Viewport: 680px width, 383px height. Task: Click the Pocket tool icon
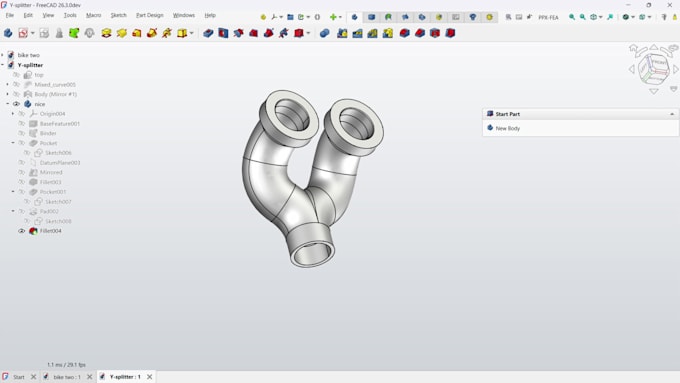point(208,33)
